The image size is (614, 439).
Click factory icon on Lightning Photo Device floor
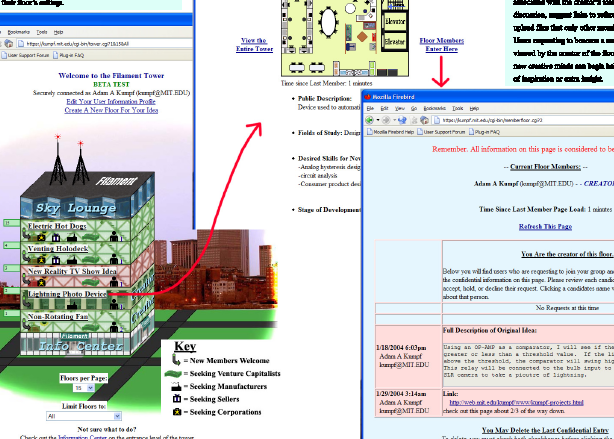click(x=72, y=304)
